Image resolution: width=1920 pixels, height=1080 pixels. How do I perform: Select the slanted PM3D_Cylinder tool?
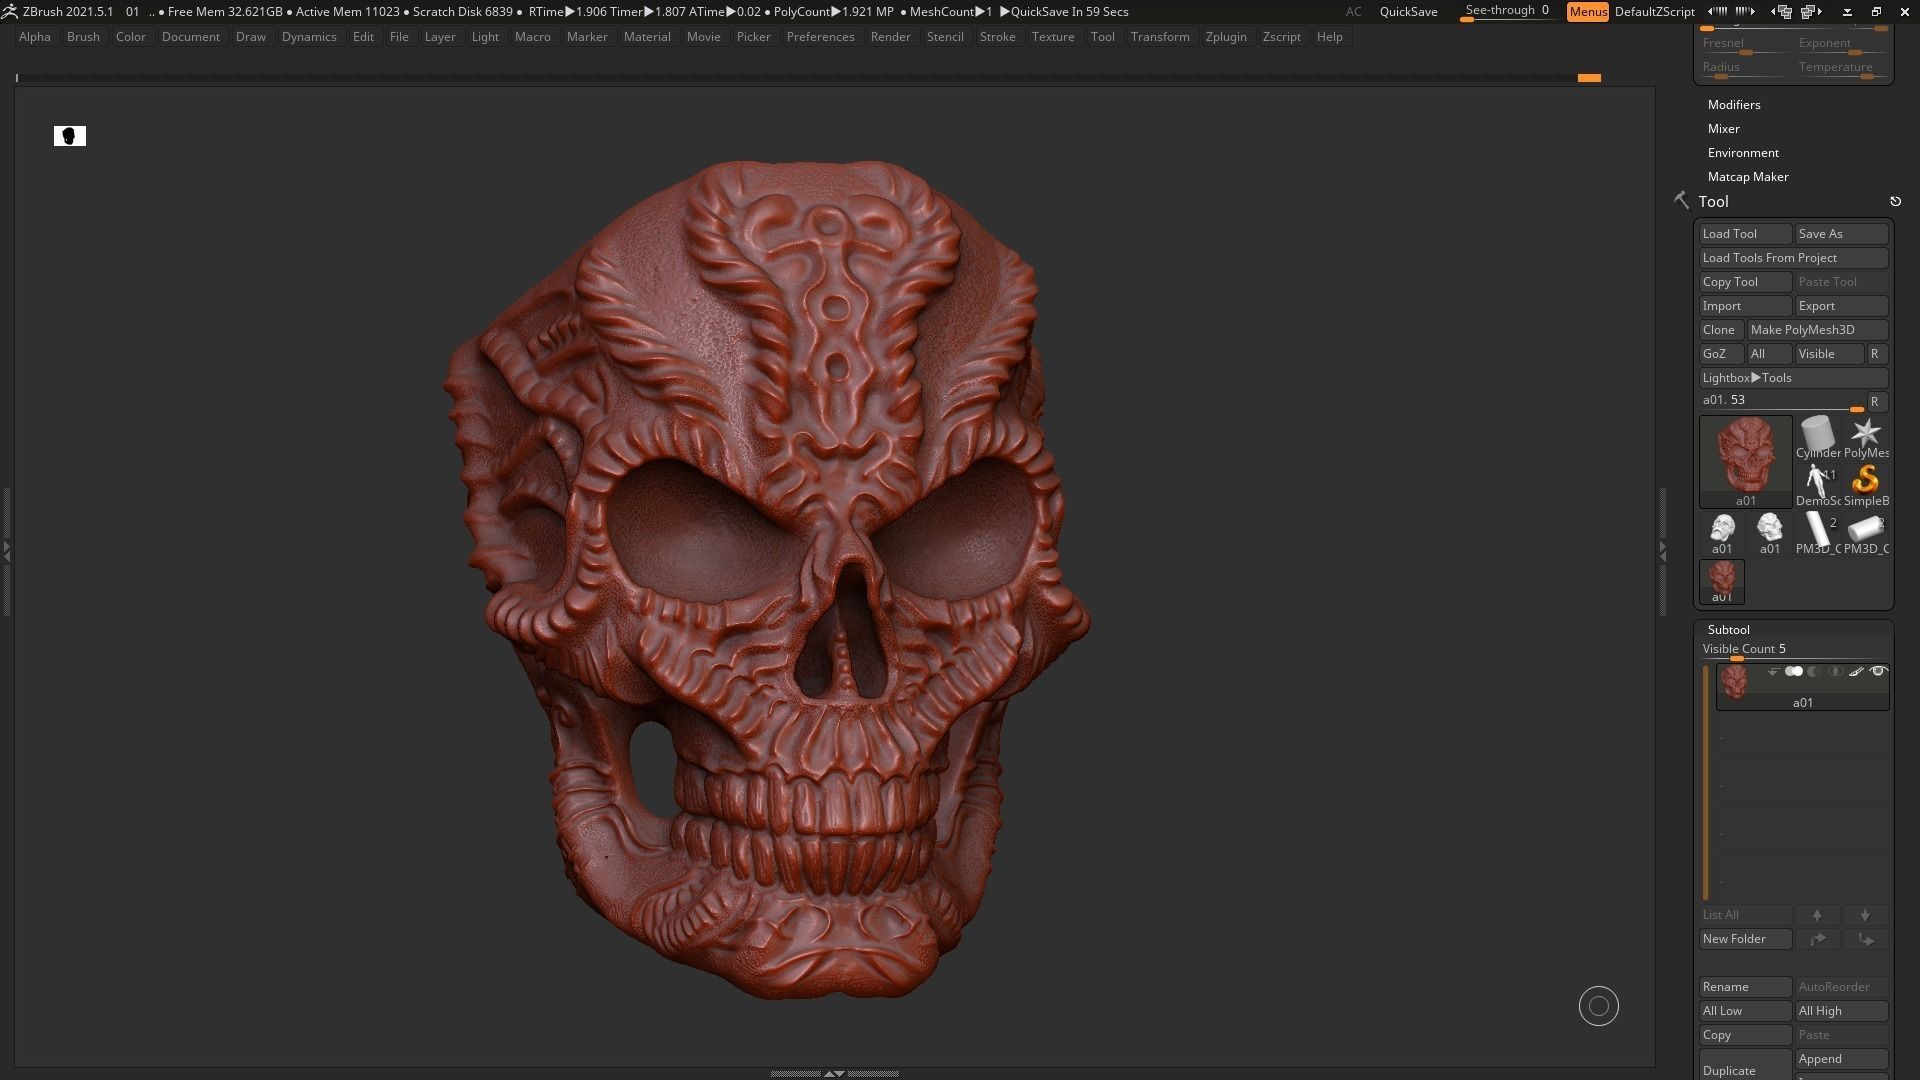[1818, 534]
